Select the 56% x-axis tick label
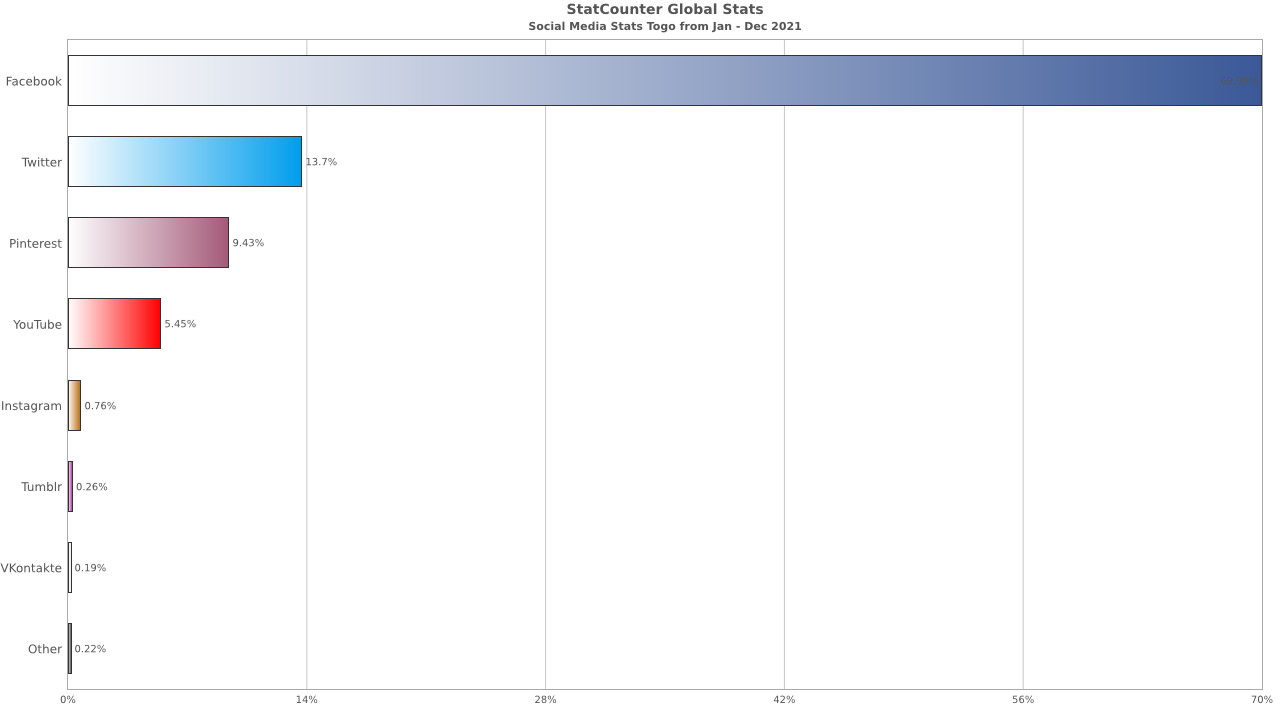Viewport: 1280px width, 720px height. [x=1023, y=699]
